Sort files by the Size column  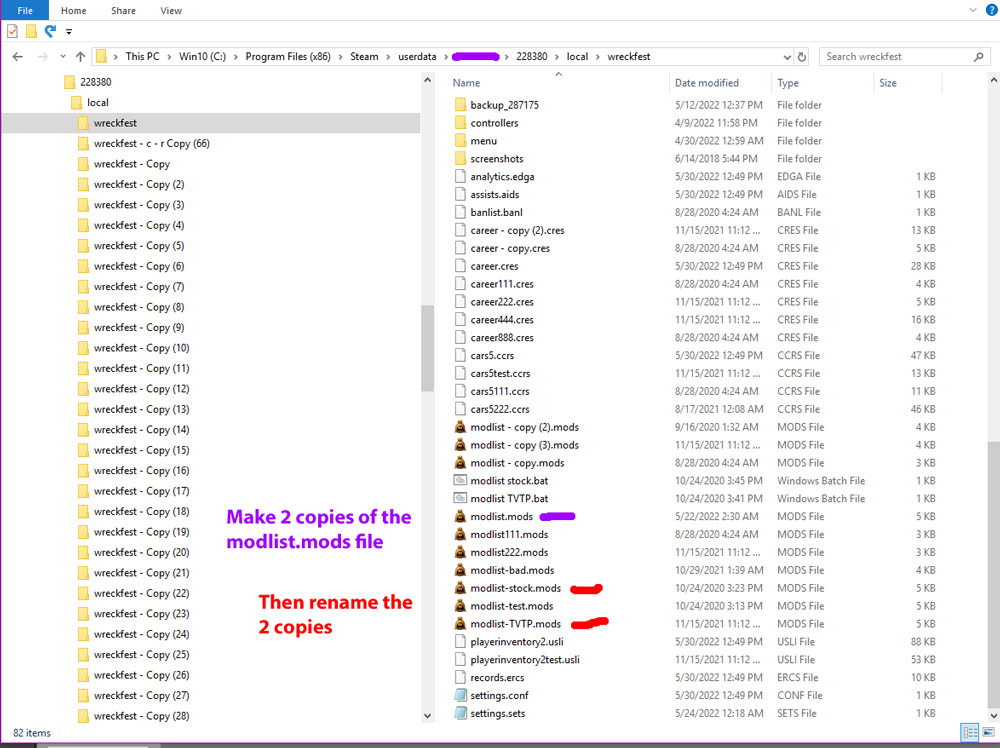tap(888, 83)
